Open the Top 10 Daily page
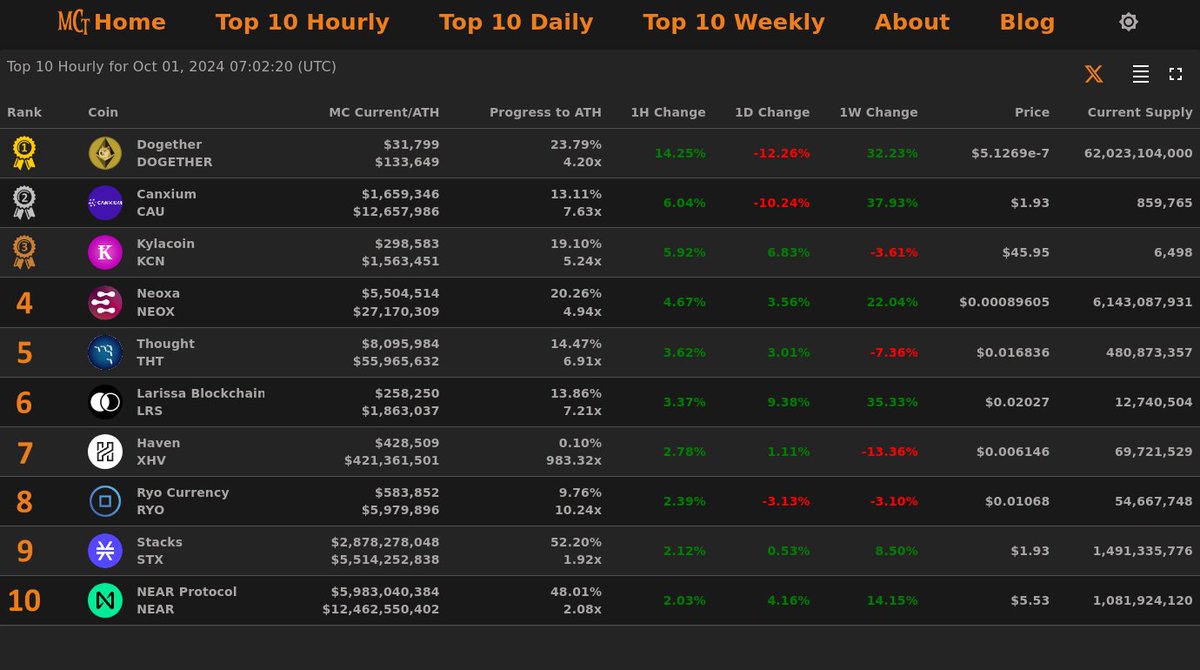This screenshot has height=670, width=1200. coord(516,22)
